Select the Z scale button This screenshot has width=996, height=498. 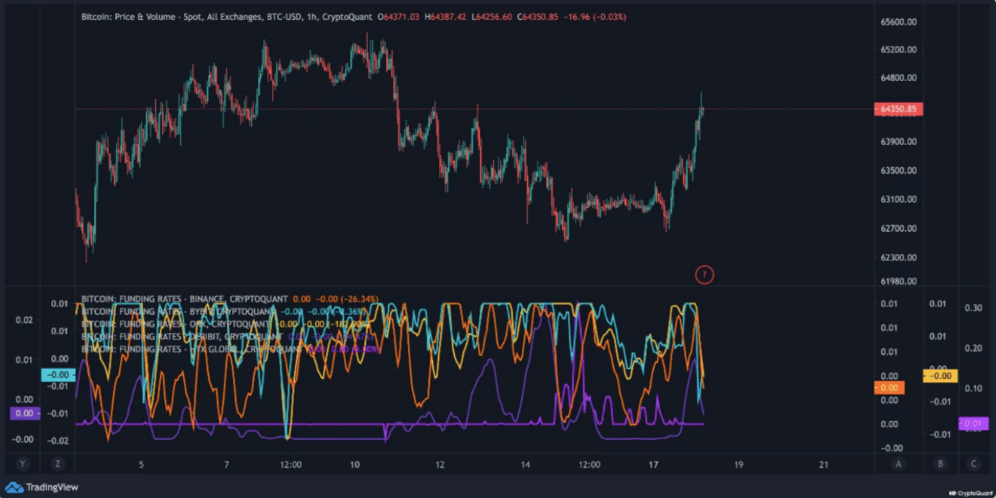[x=58, y=464]
